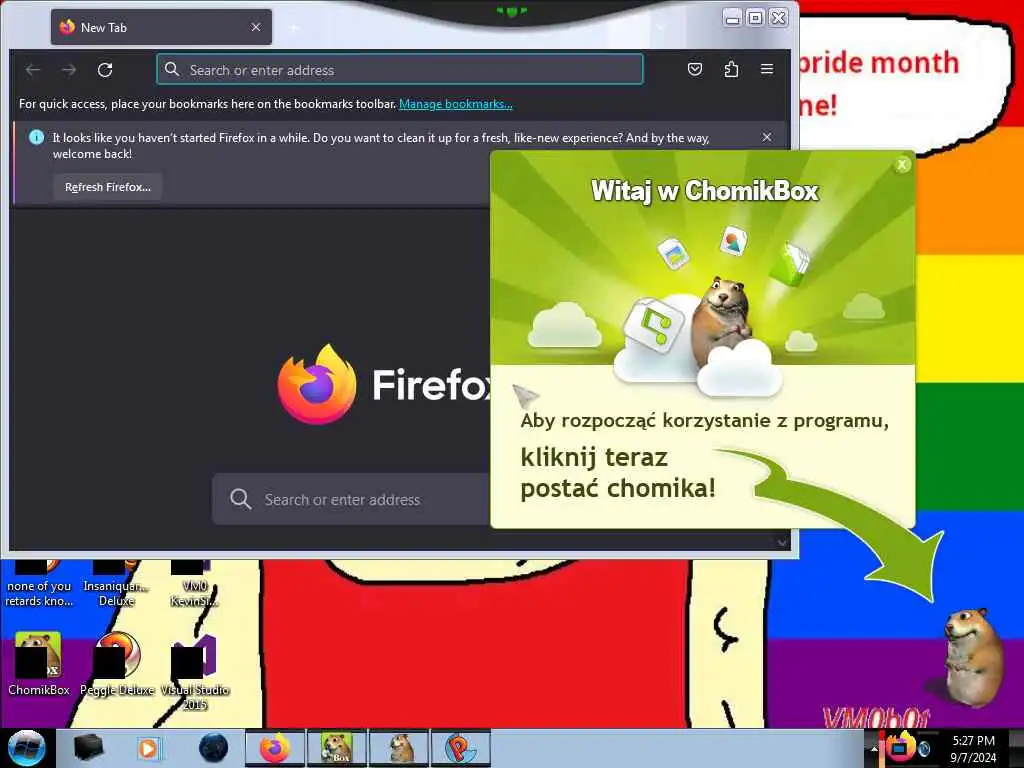This screenshot has height=768, width=1024.
Task: Open the volume icon in system tray
Action: 925,748
